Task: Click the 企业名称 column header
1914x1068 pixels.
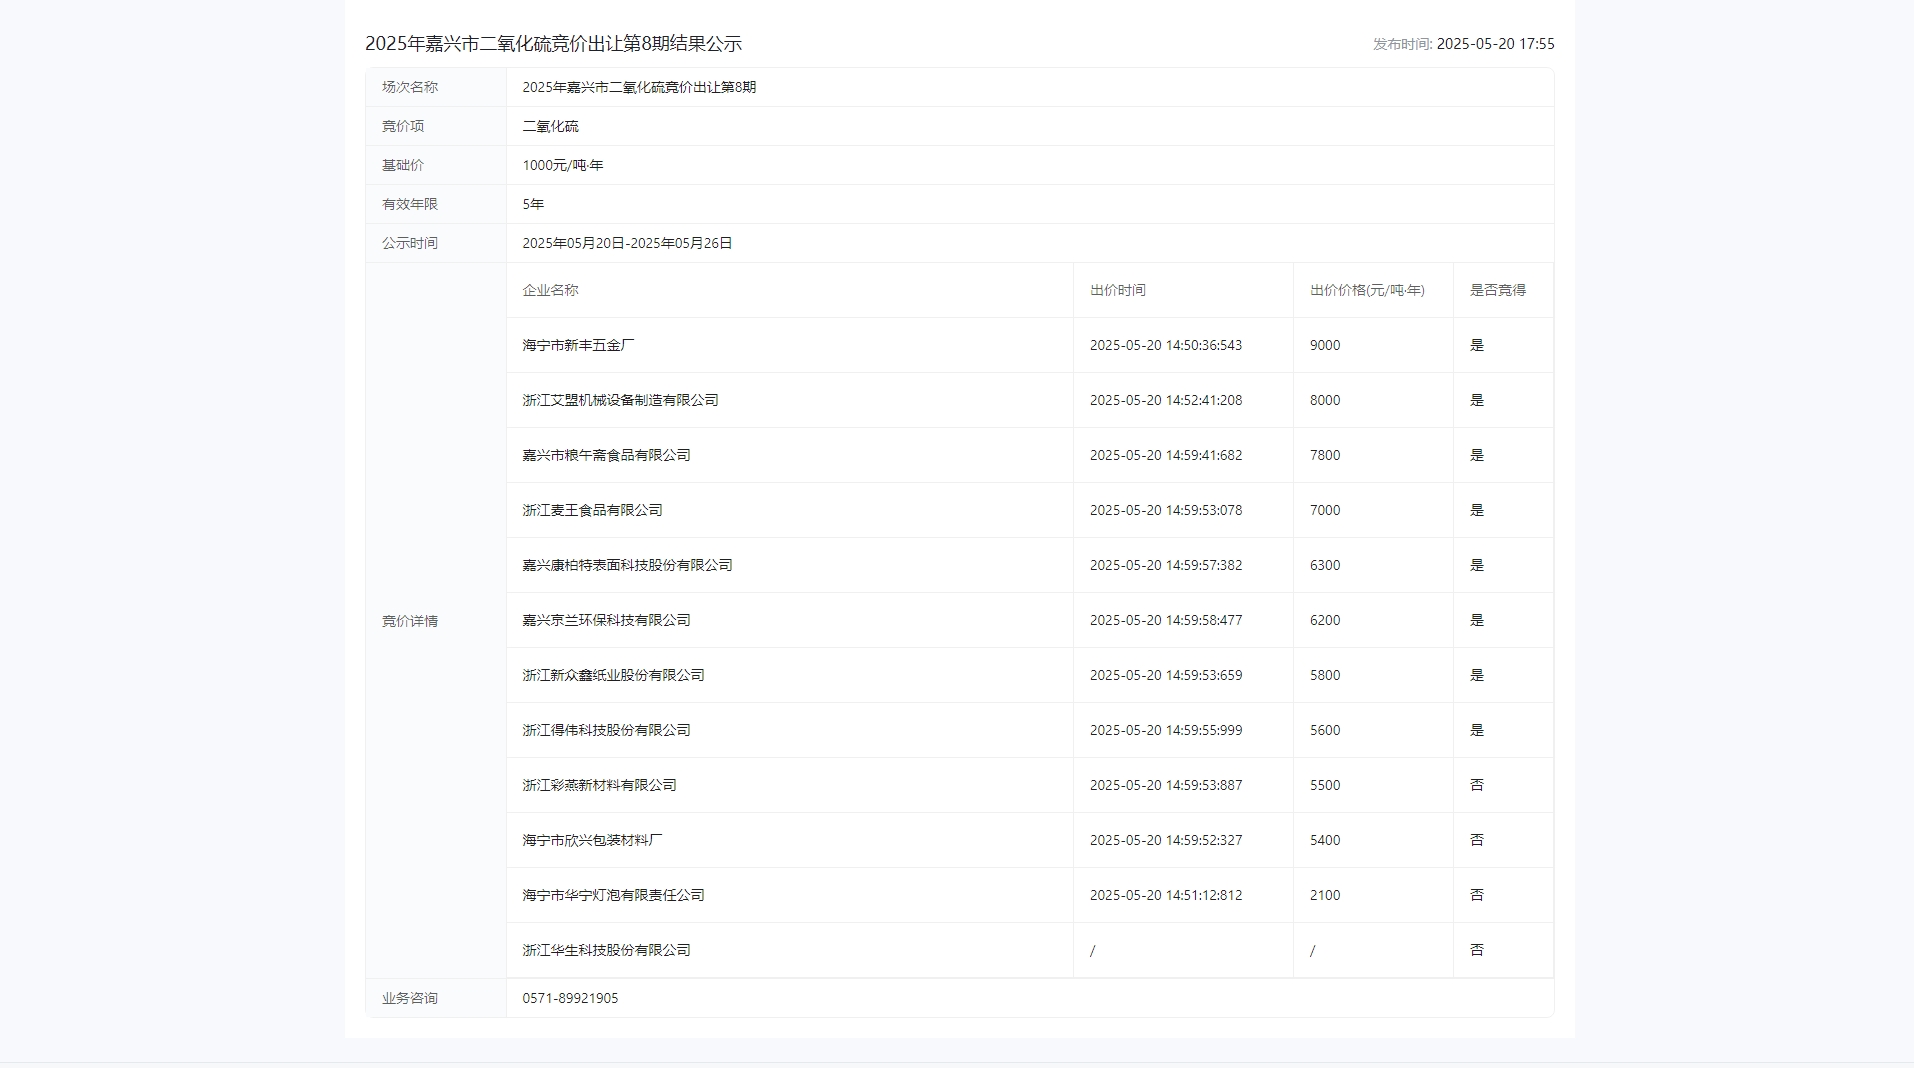Action: coord(550,290)
